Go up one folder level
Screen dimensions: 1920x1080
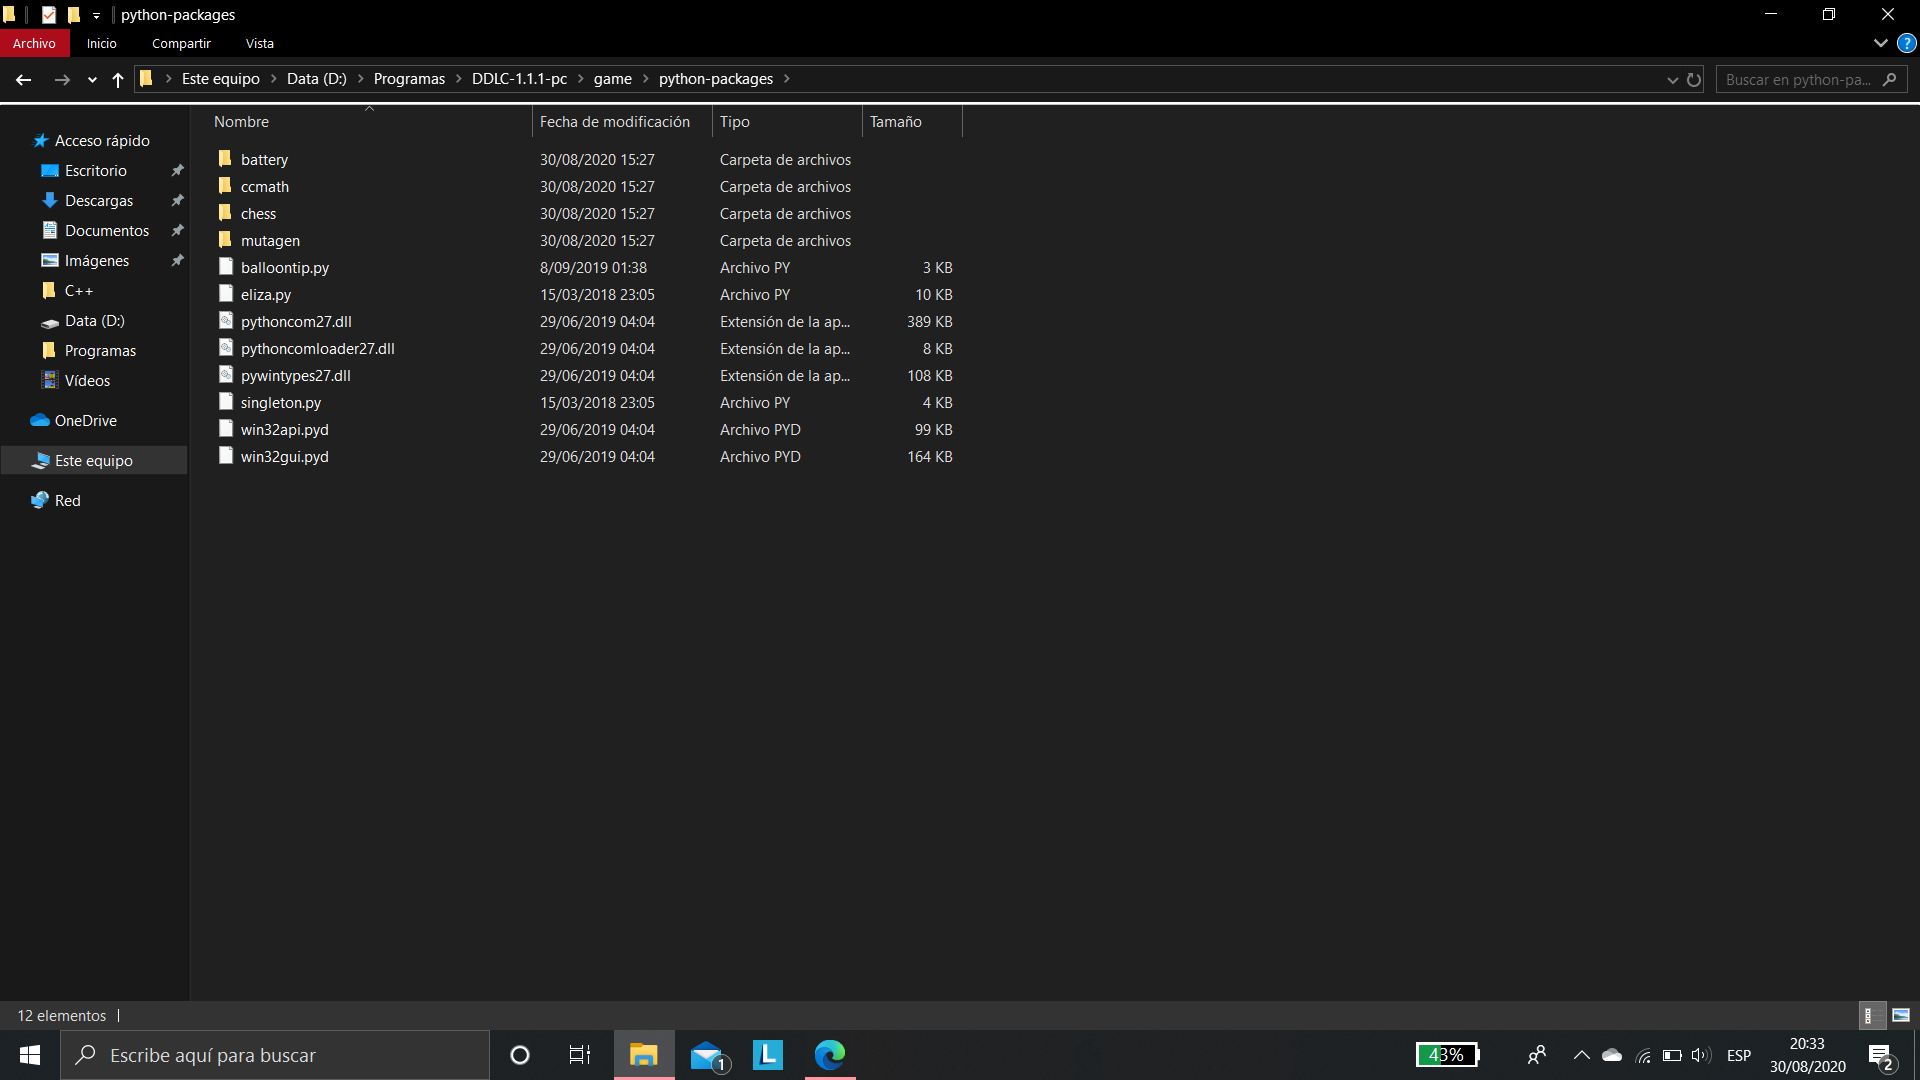[118, 80]
